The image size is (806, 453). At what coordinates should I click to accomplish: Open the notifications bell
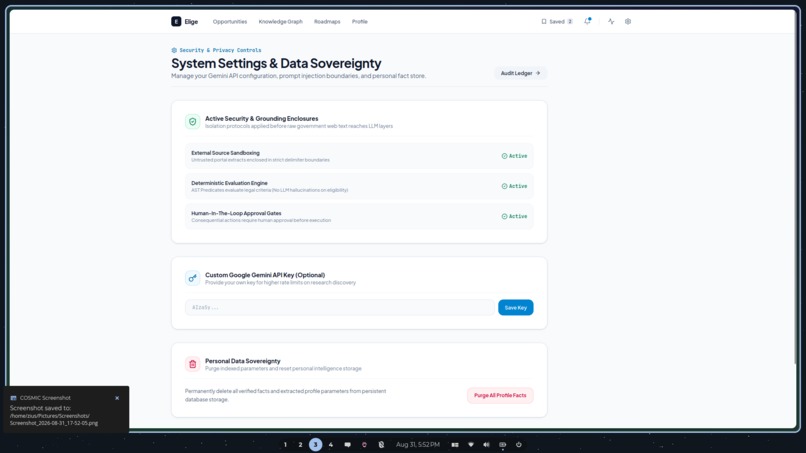tap(588, 22)
